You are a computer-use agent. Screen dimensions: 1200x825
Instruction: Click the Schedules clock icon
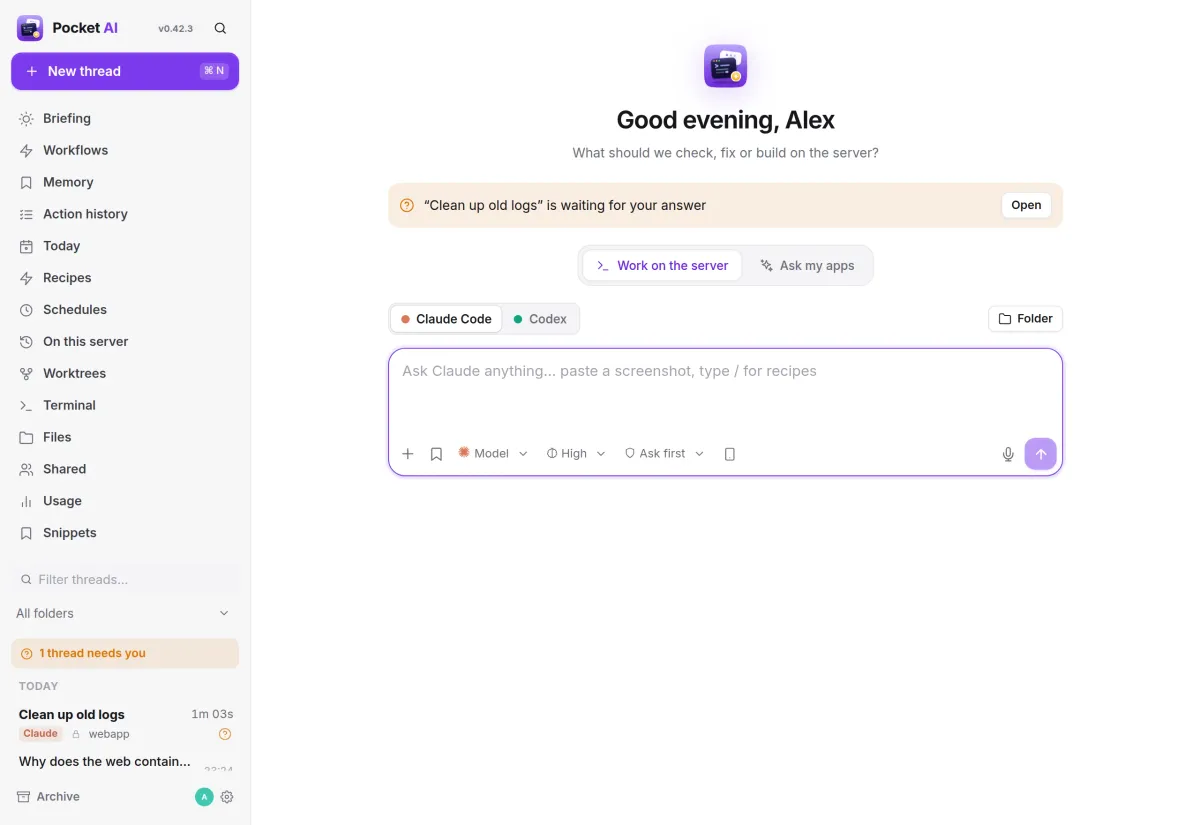pyautogui.click(x=26, y=310)
